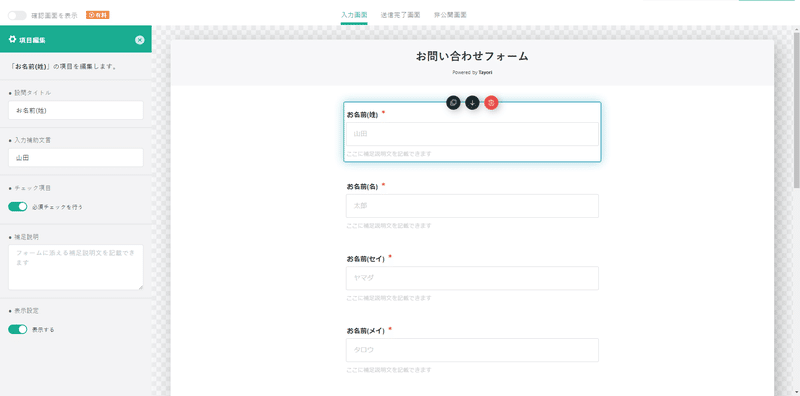Click the チェック項目 section label

(x=33, y=188)
